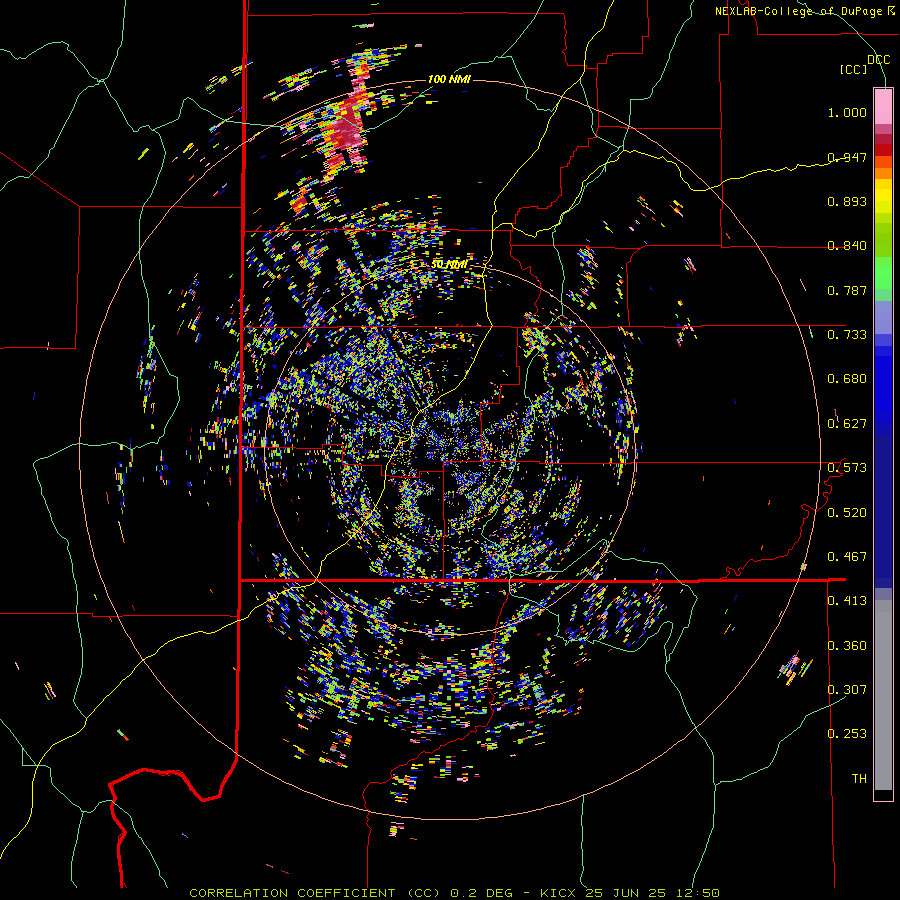Pick the bright blue swatch near 0.680
The image size is (900, 900).
883,385
